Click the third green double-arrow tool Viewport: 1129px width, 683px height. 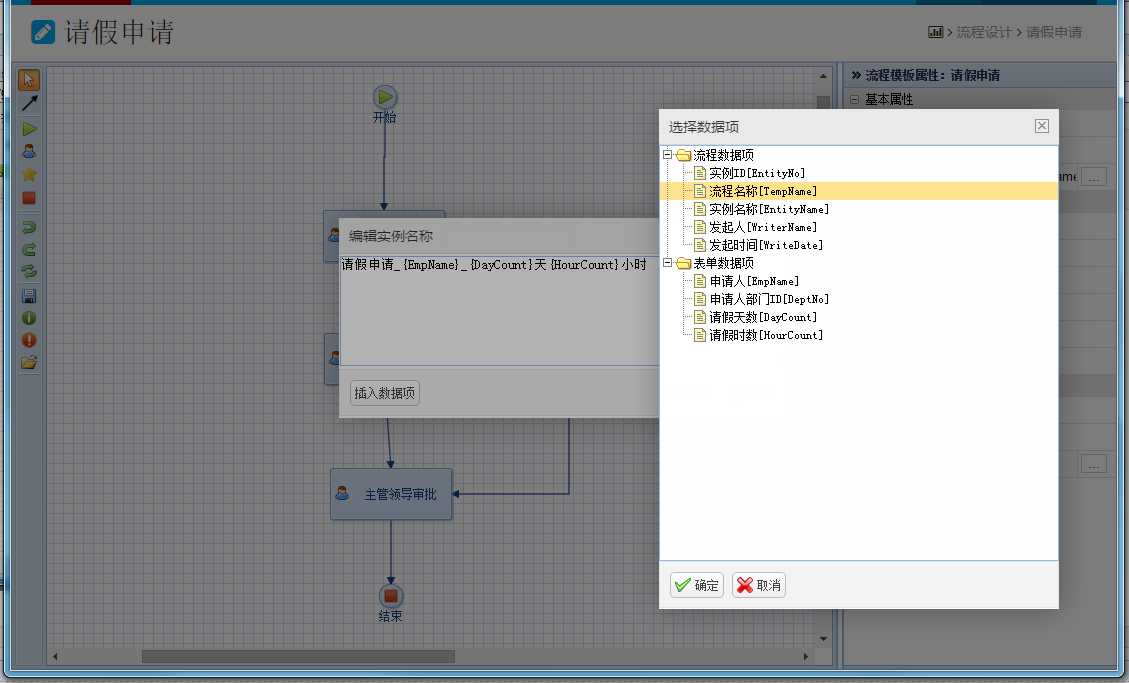tap(30, 271)
